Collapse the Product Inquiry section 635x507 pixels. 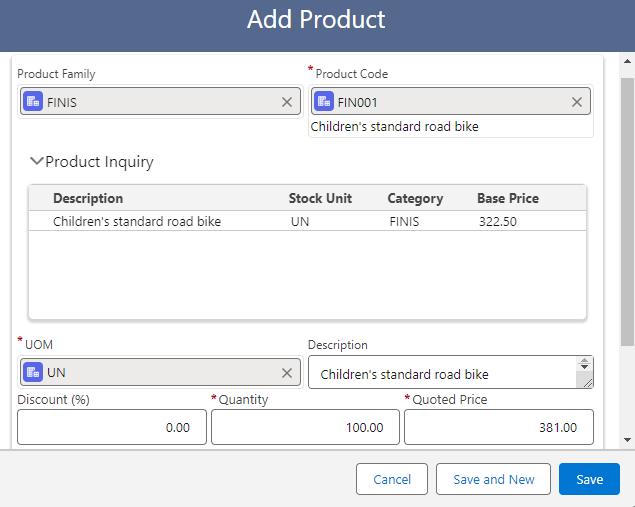[x=37, y=161]
